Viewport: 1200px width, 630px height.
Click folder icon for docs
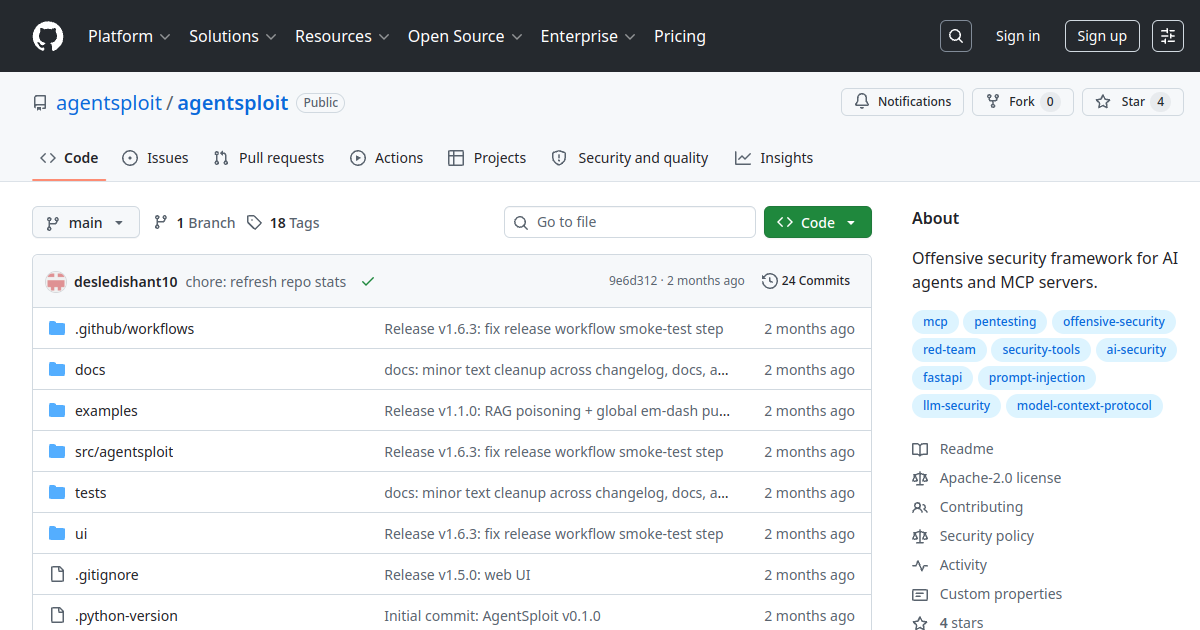57,370
